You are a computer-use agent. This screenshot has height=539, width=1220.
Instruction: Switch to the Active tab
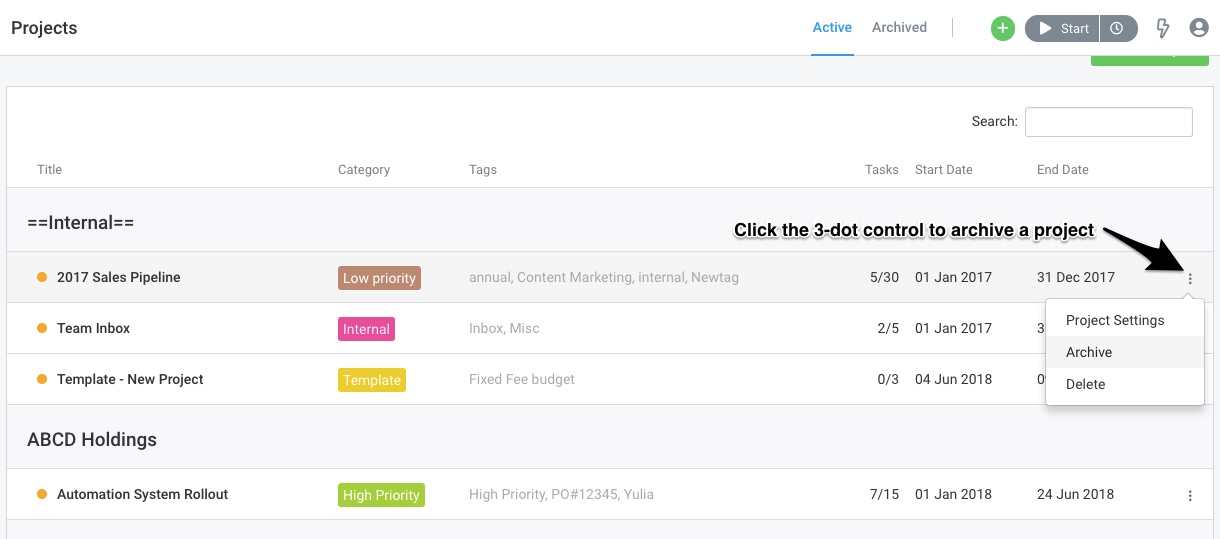(832, 28)
